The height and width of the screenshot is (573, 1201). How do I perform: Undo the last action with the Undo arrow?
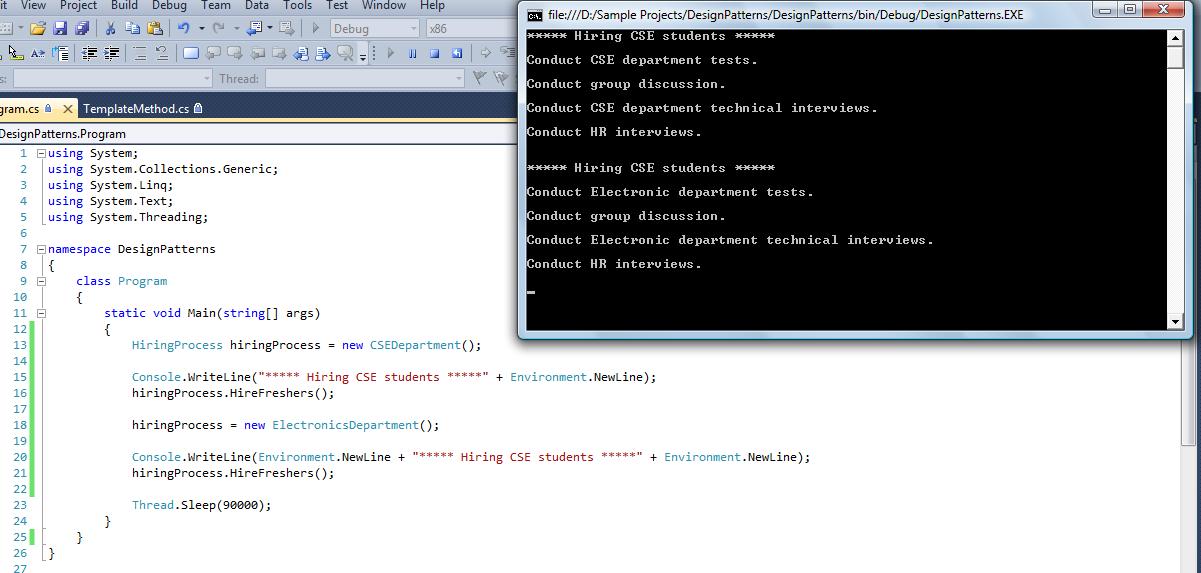click(184, 29)
